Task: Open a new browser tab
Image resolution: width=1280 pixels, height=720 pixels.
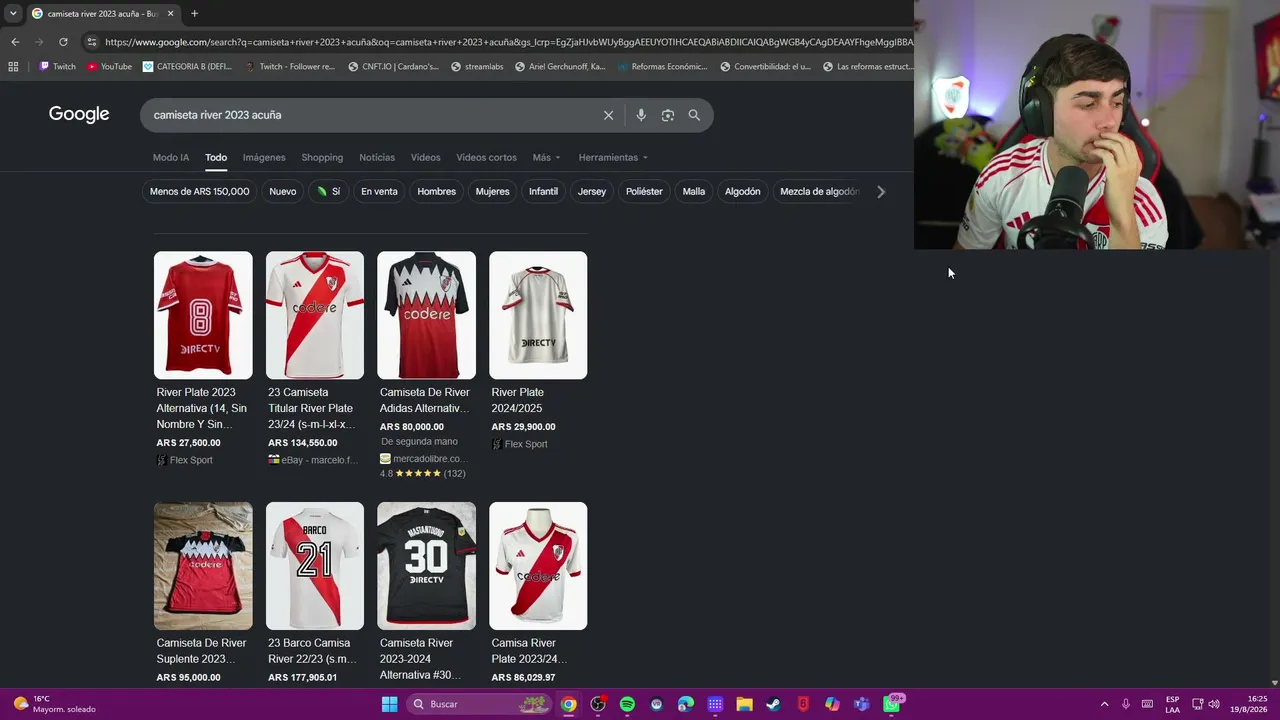Action: 194,14
